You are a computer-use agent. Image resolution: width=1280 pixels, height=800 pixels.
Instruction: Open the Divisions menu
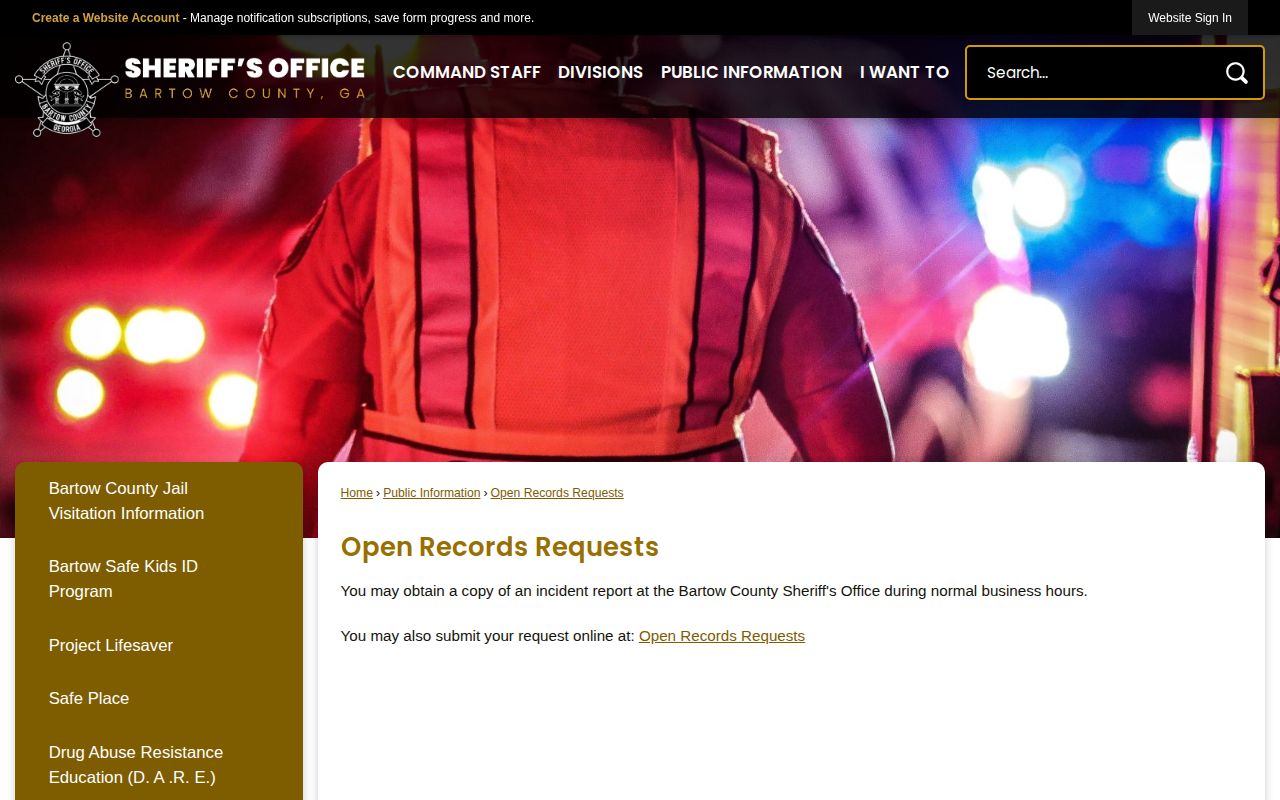pyautogui.click(x=600, y=72)
